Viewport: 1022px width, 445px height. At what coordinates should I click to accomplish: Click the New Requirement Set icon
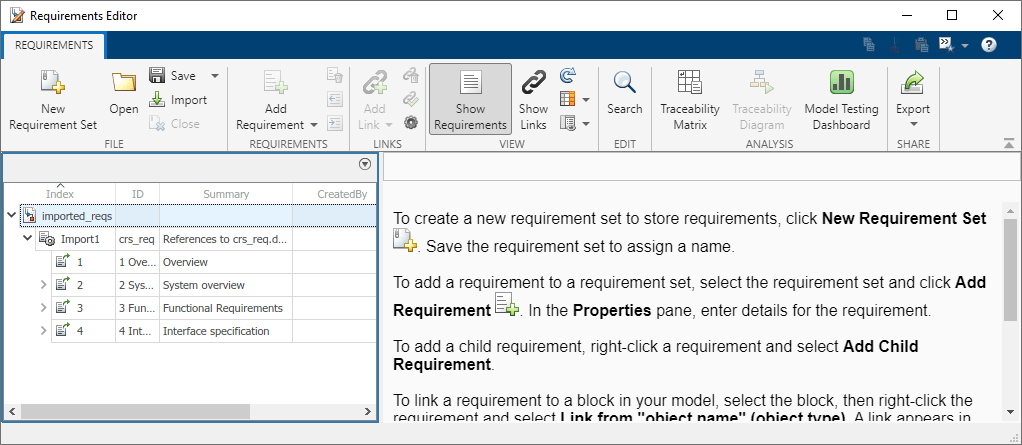click(52, 84)
